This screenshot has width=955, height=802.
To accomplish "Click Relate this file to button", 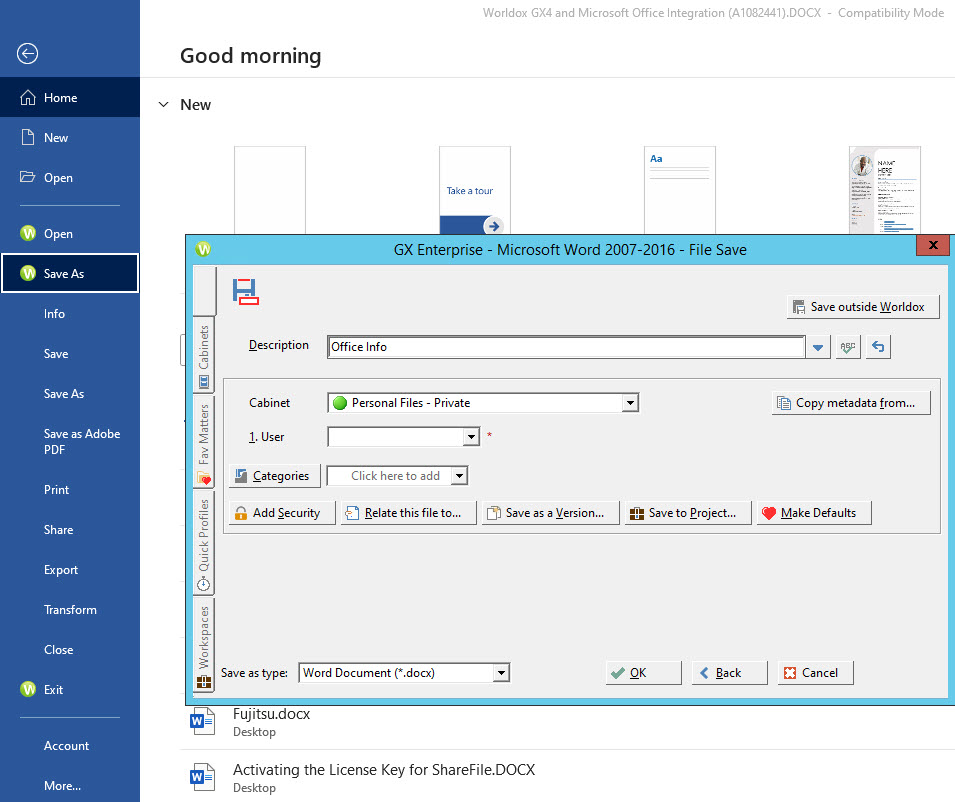I will (409, 513).
